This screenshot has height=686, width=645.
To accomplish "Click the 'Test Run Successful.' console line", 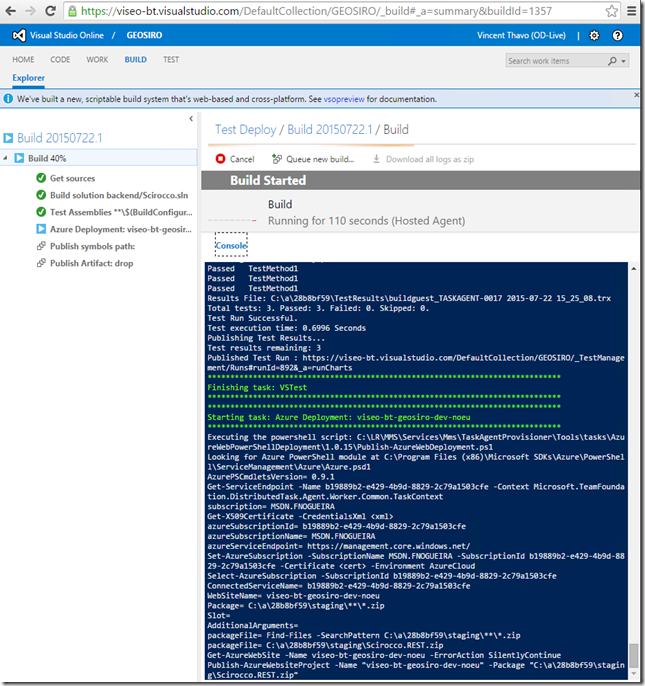I will tap(252, 318).
